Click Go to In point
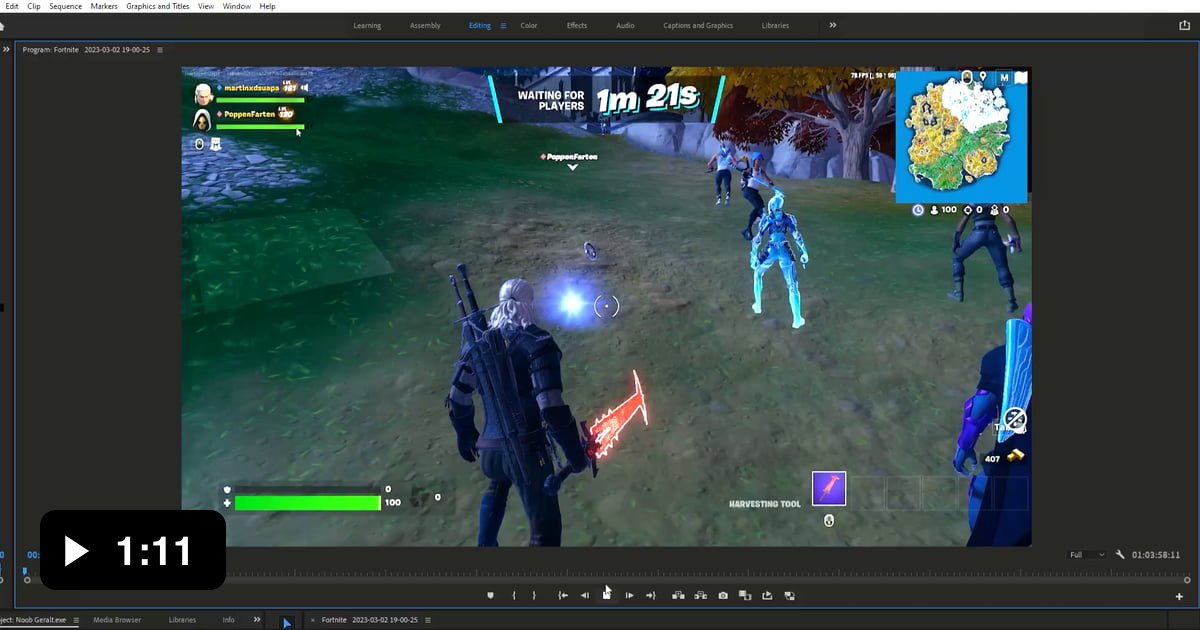 click(563, 595)
